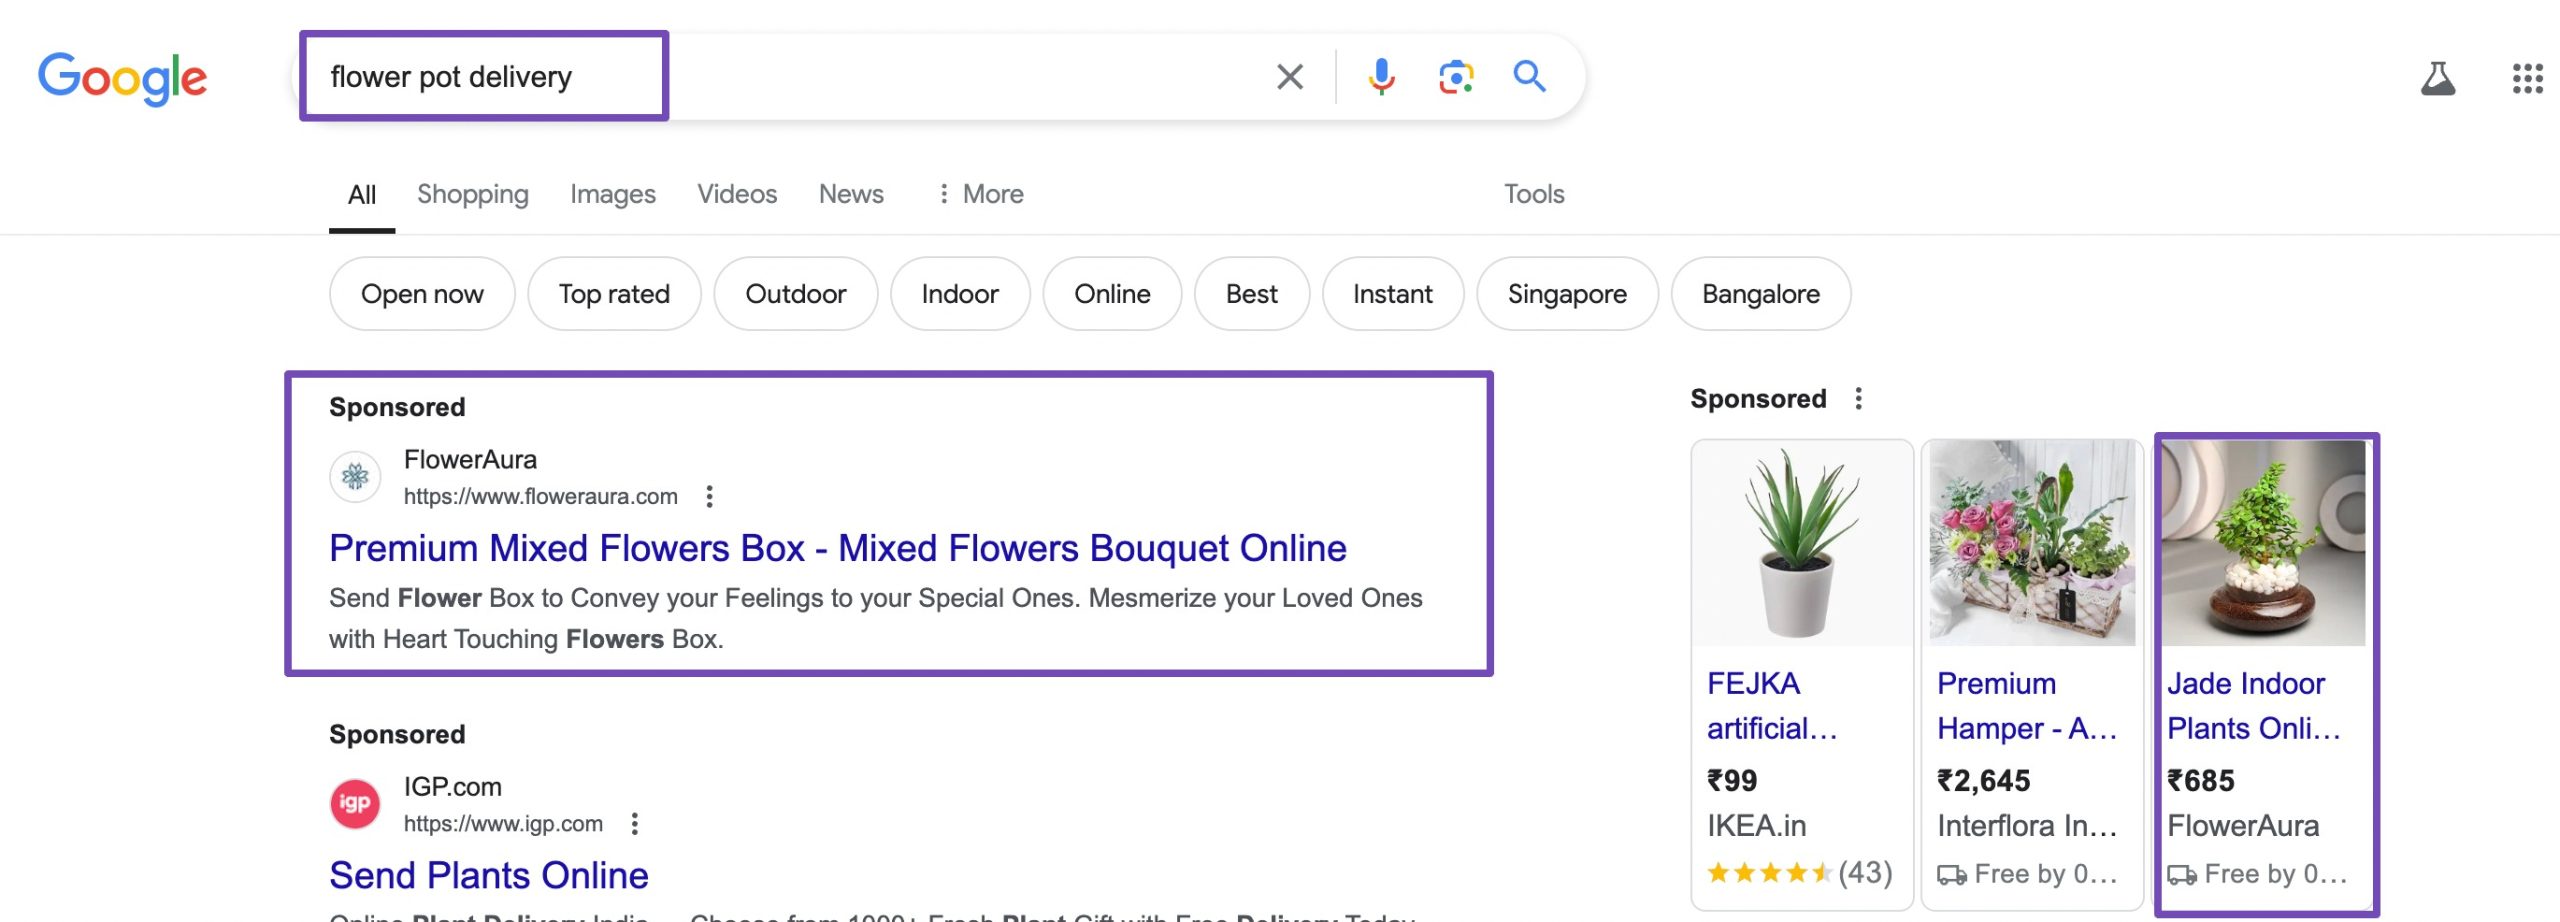Open search Tools options
Image resolution: width=2560 pixels, height=922 pixels.
pyautogui.click(x=1534, y=194)
